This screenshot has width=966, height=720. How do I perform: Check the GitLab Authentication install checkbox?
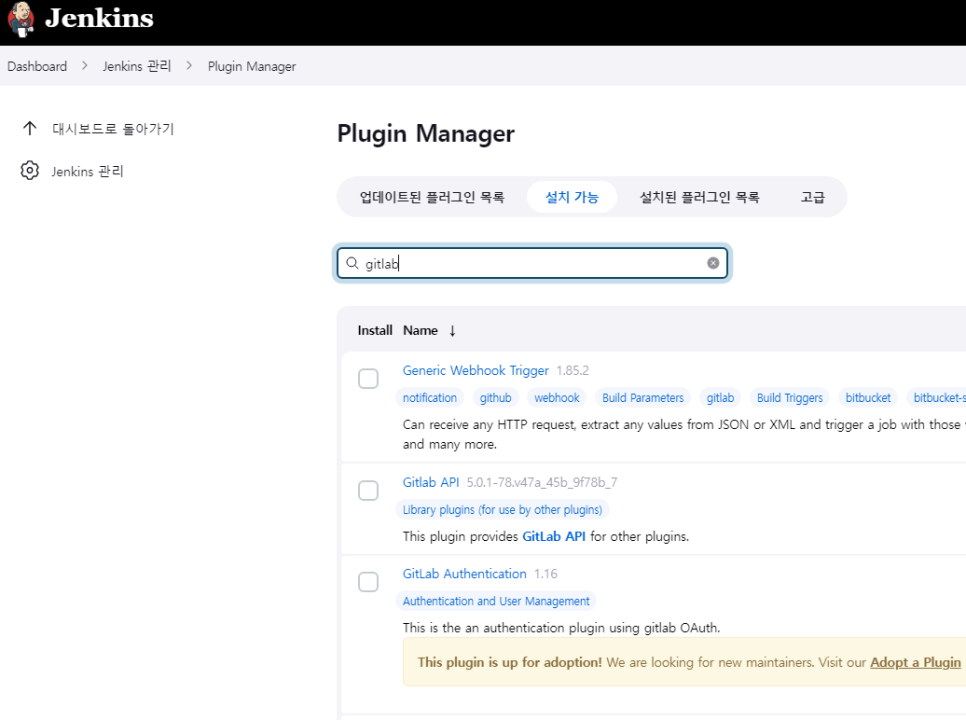[368, 581]
